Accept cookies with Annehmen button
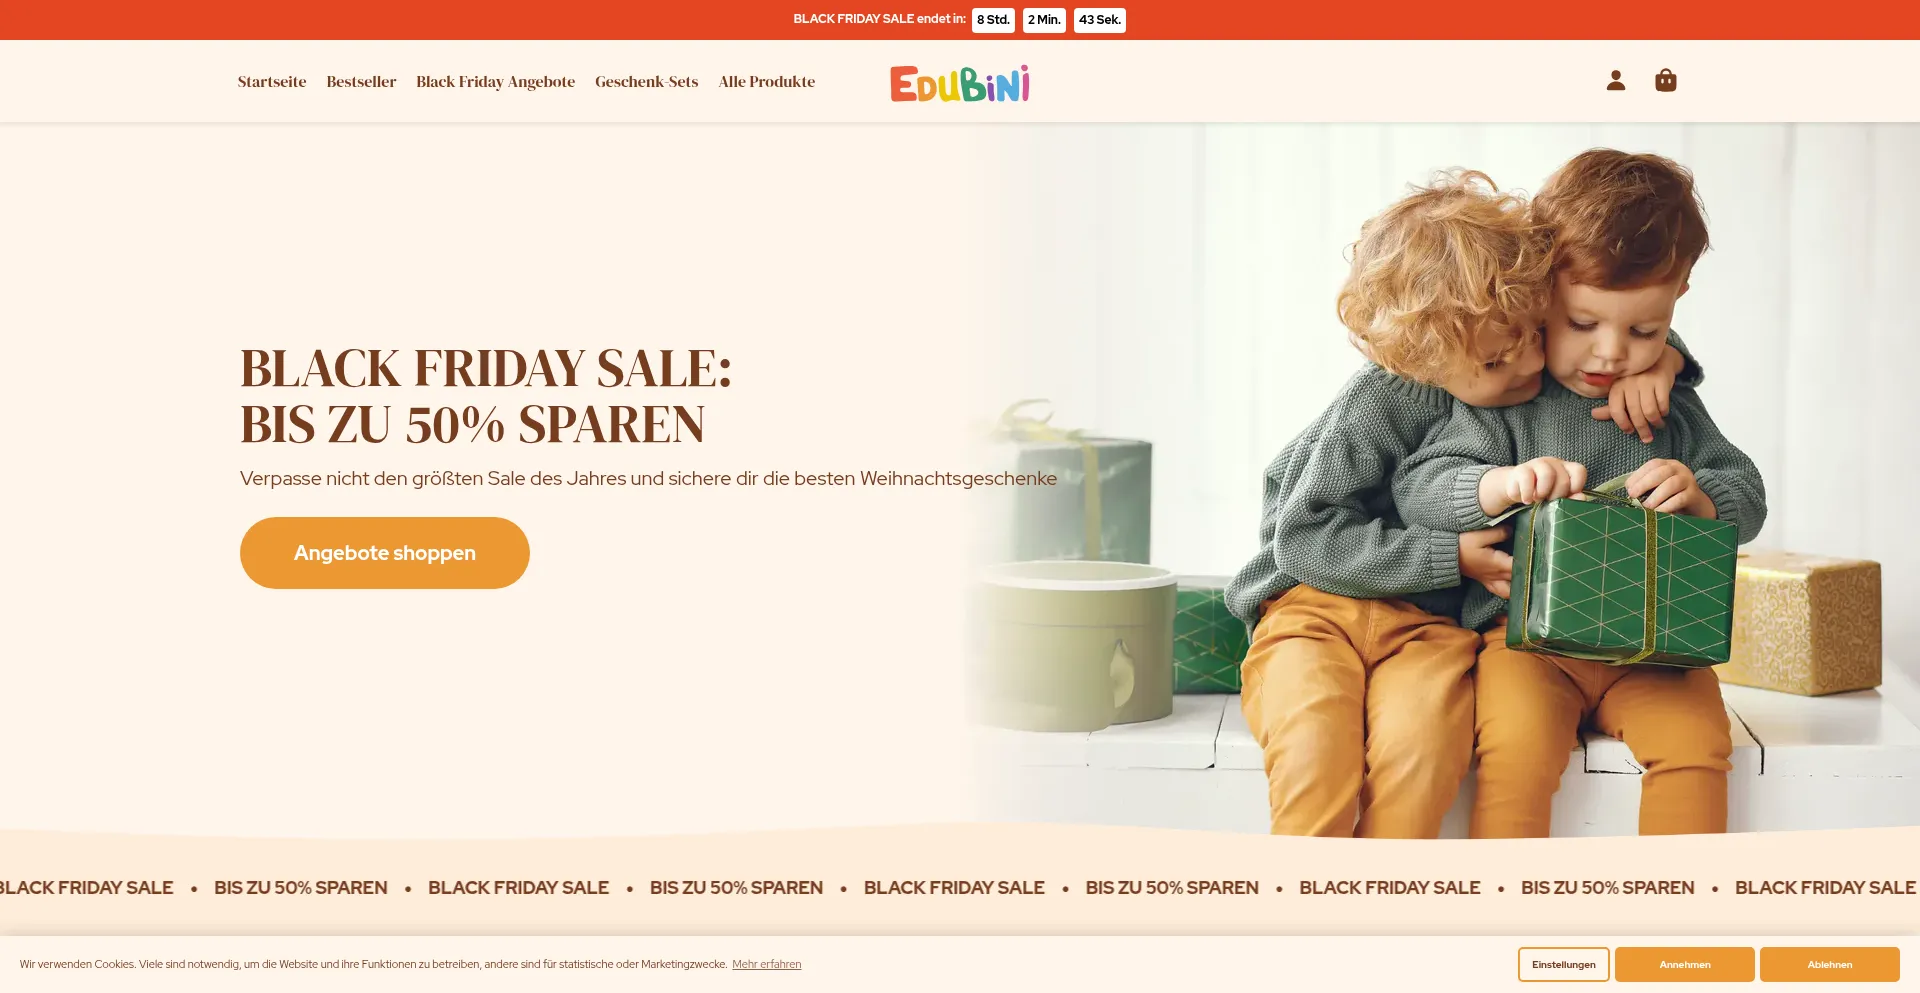The width and height of the screenshot is (1920, 993). pyautogui.click(x=1685, y=965)
